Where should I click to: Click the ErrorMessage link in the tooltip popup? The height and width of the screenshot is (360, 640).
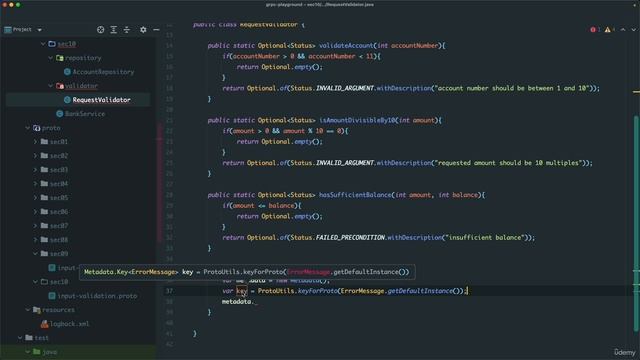point(308,272)
